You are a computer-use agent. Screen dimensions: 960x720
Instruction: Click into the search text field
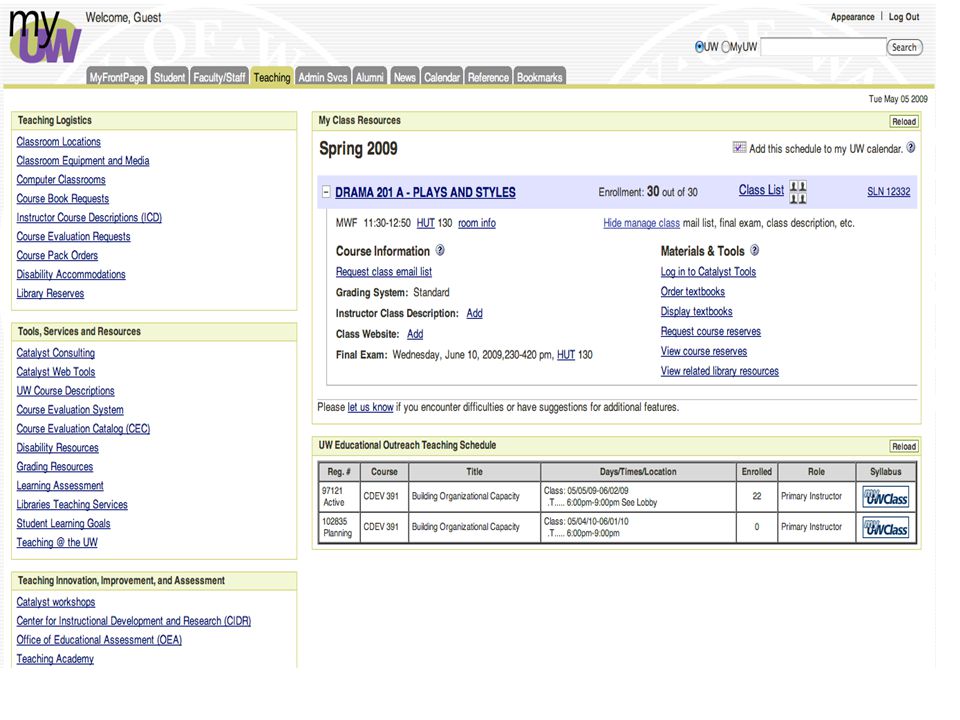823,47
